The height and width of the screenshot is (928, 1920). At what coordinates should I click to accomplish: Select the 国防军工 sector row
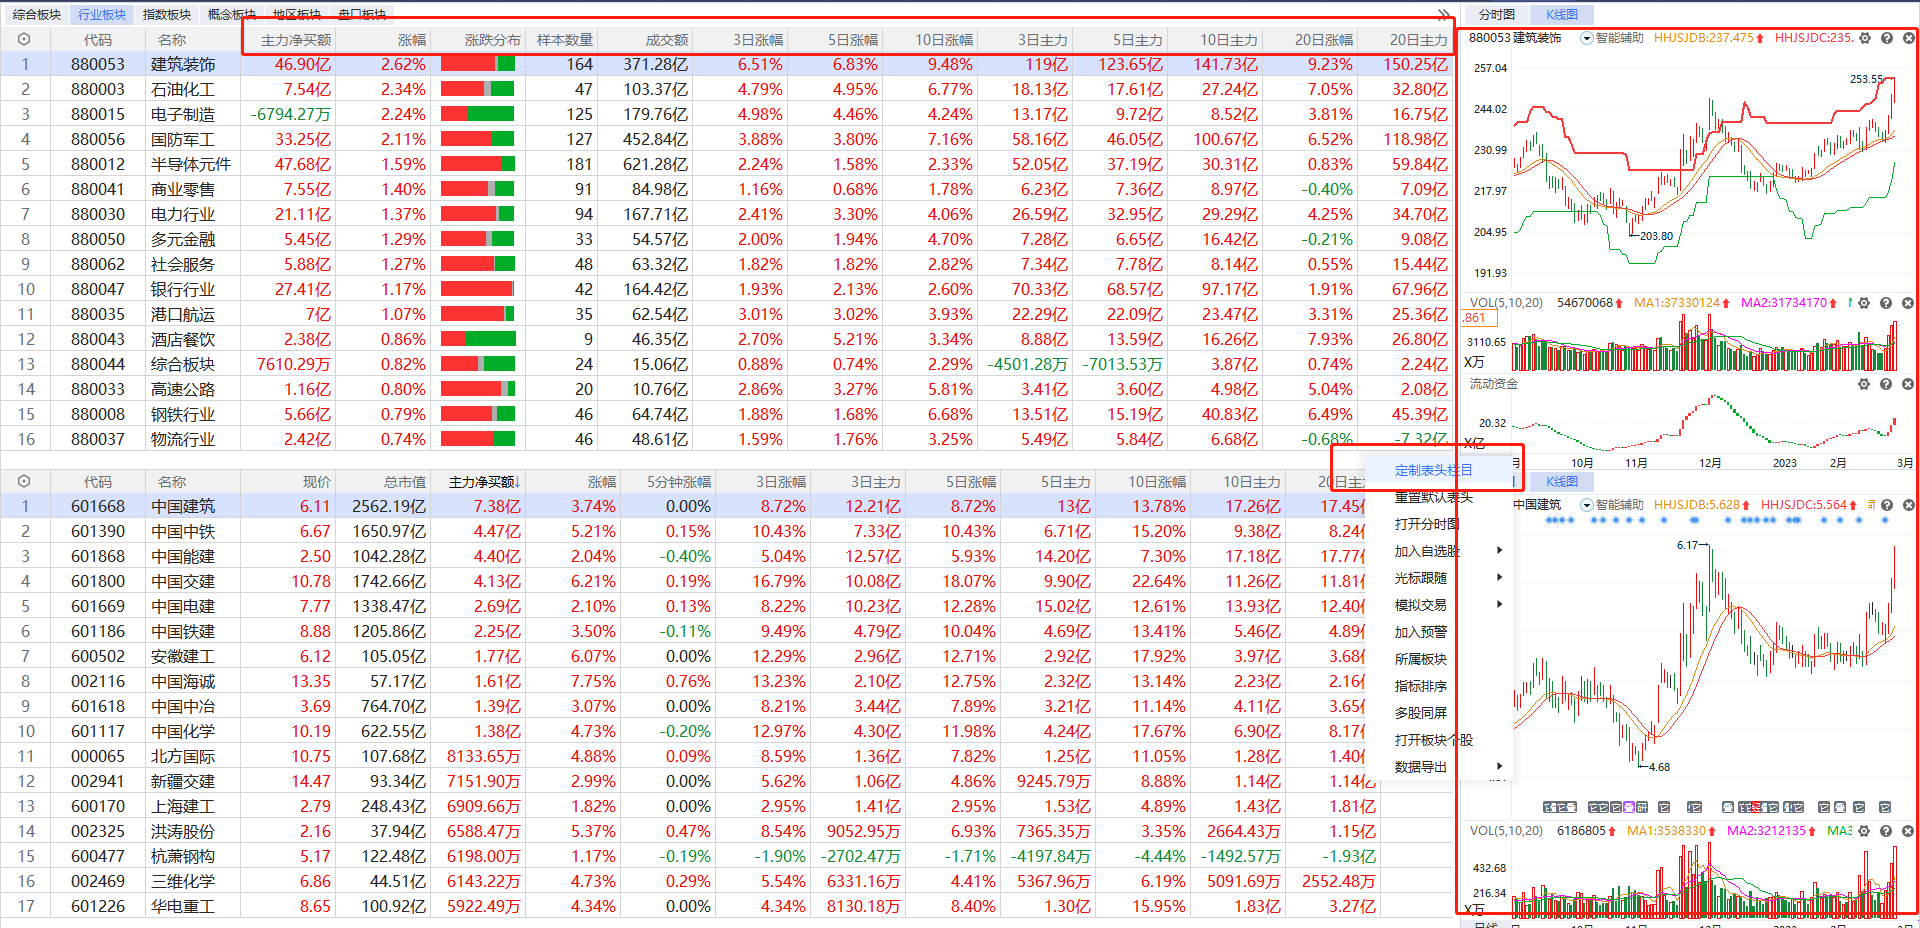coord(727,139)
